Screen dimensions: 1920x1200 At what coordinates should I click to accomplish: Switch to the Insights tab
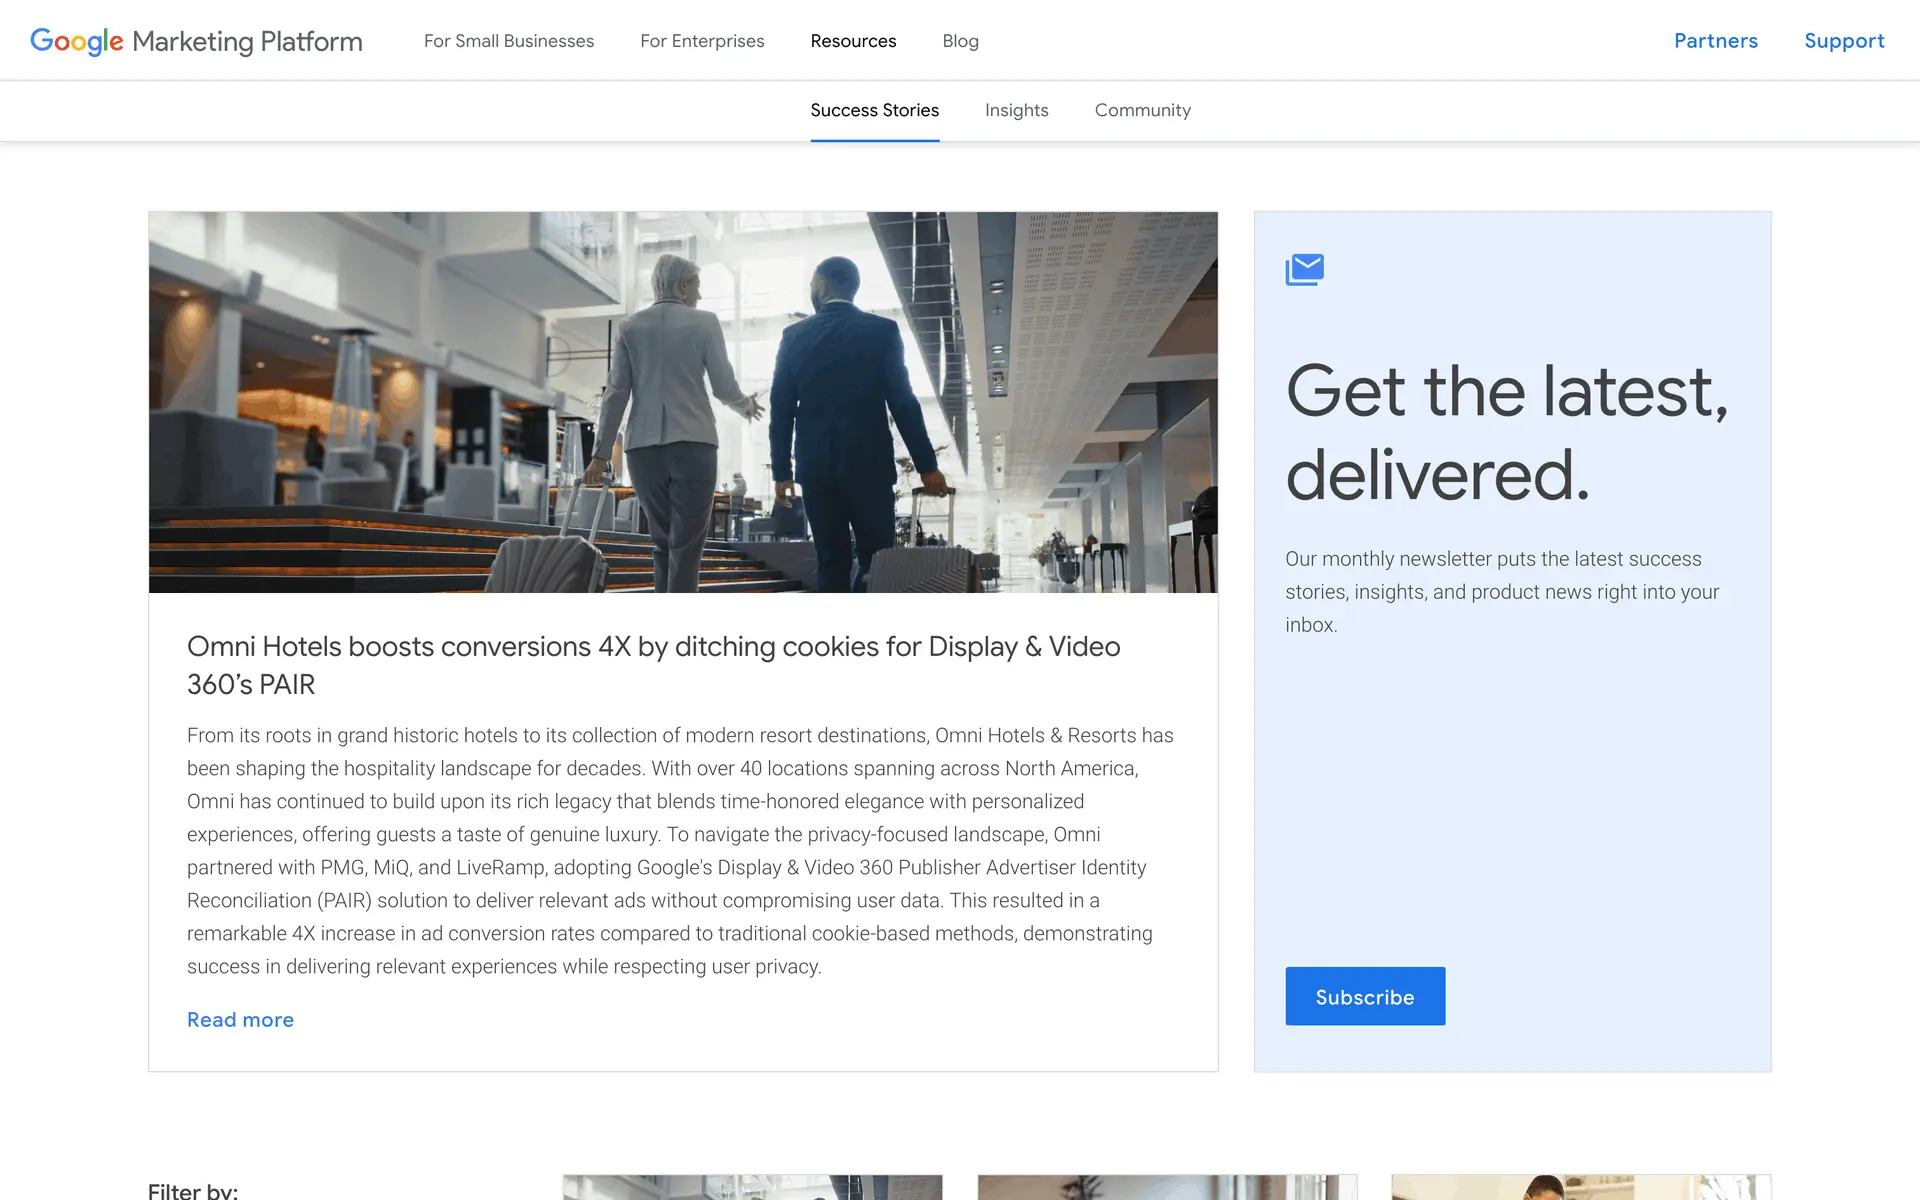[1016, 110]
